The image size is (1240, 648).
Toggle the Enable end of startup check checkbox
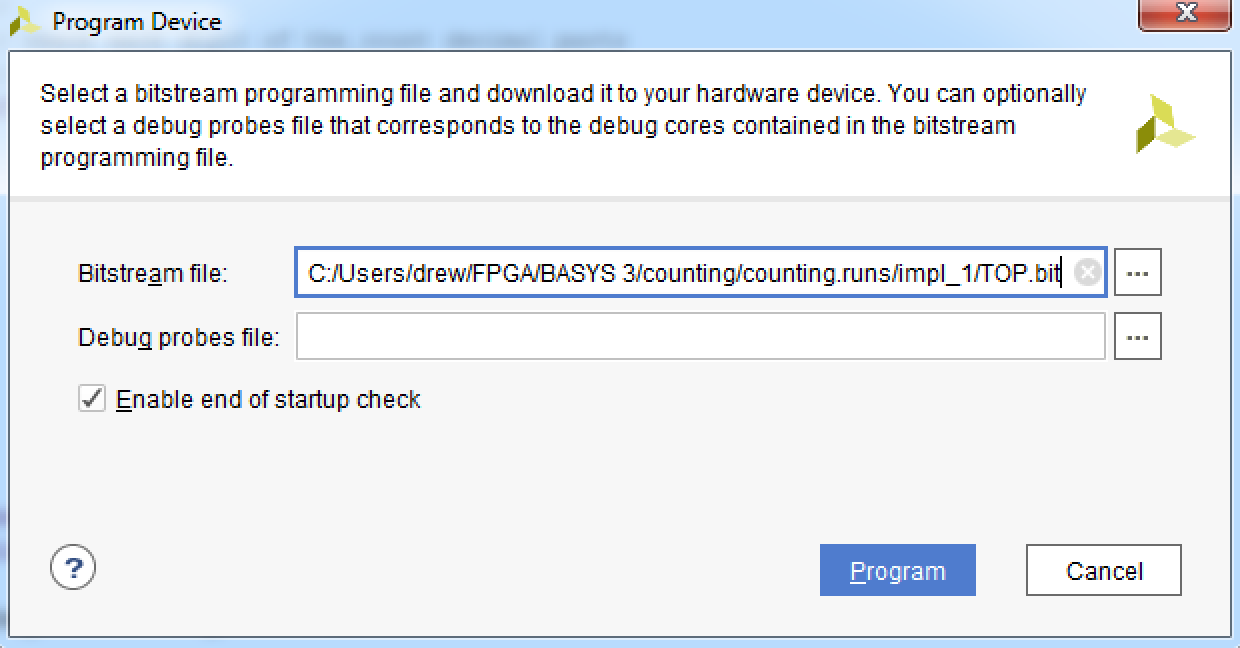(92, 399)
